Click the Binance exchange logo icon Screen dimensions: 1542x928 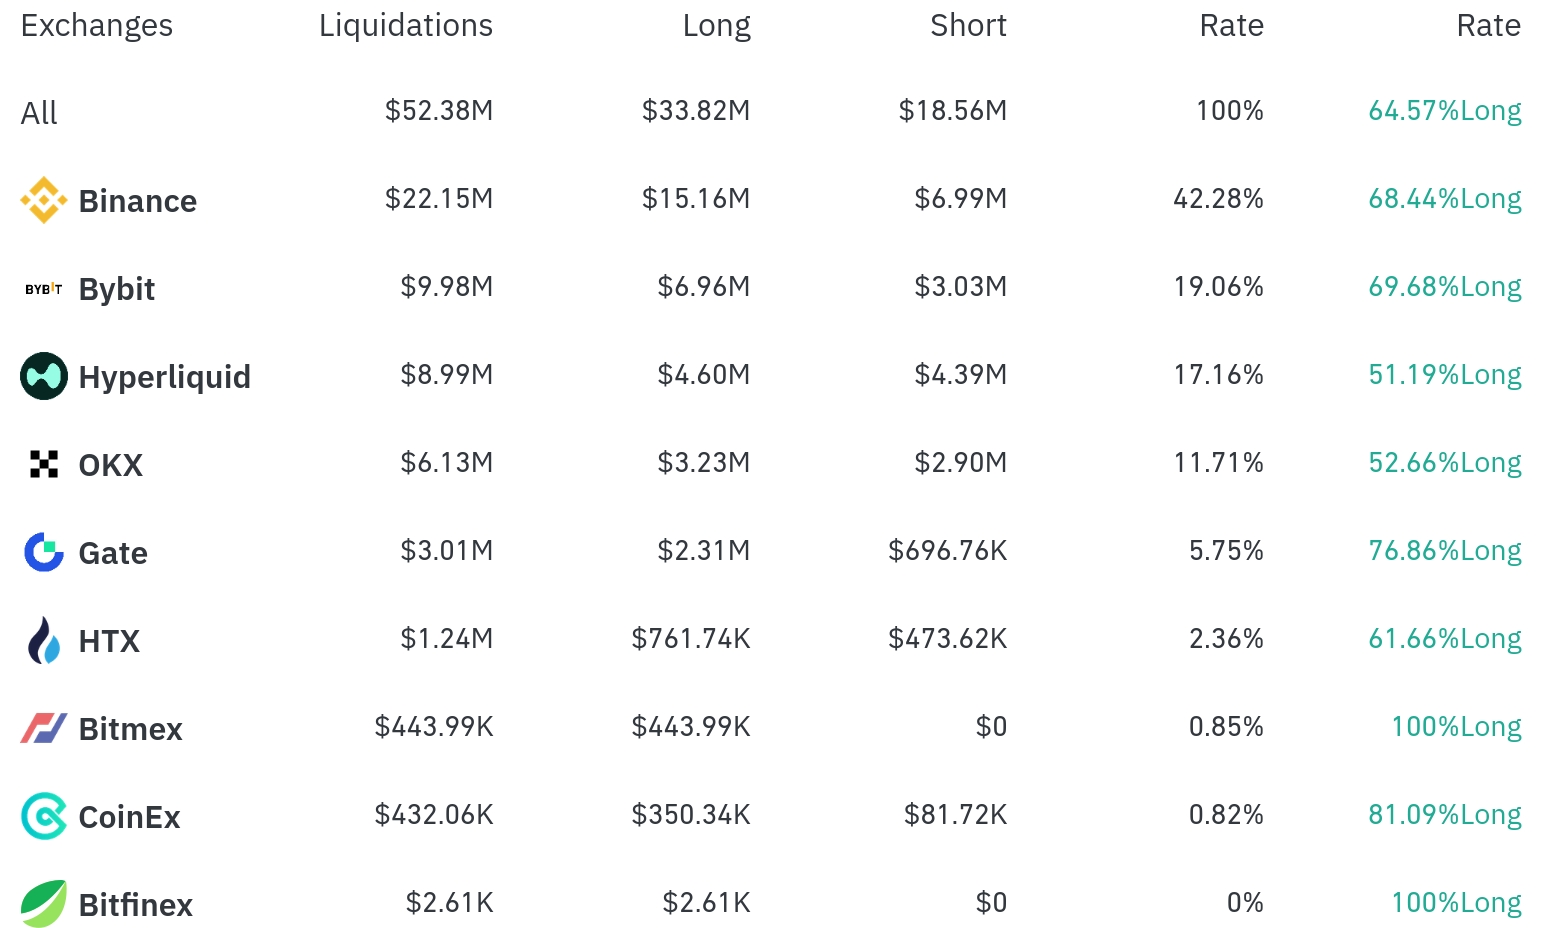pos(44,200)
